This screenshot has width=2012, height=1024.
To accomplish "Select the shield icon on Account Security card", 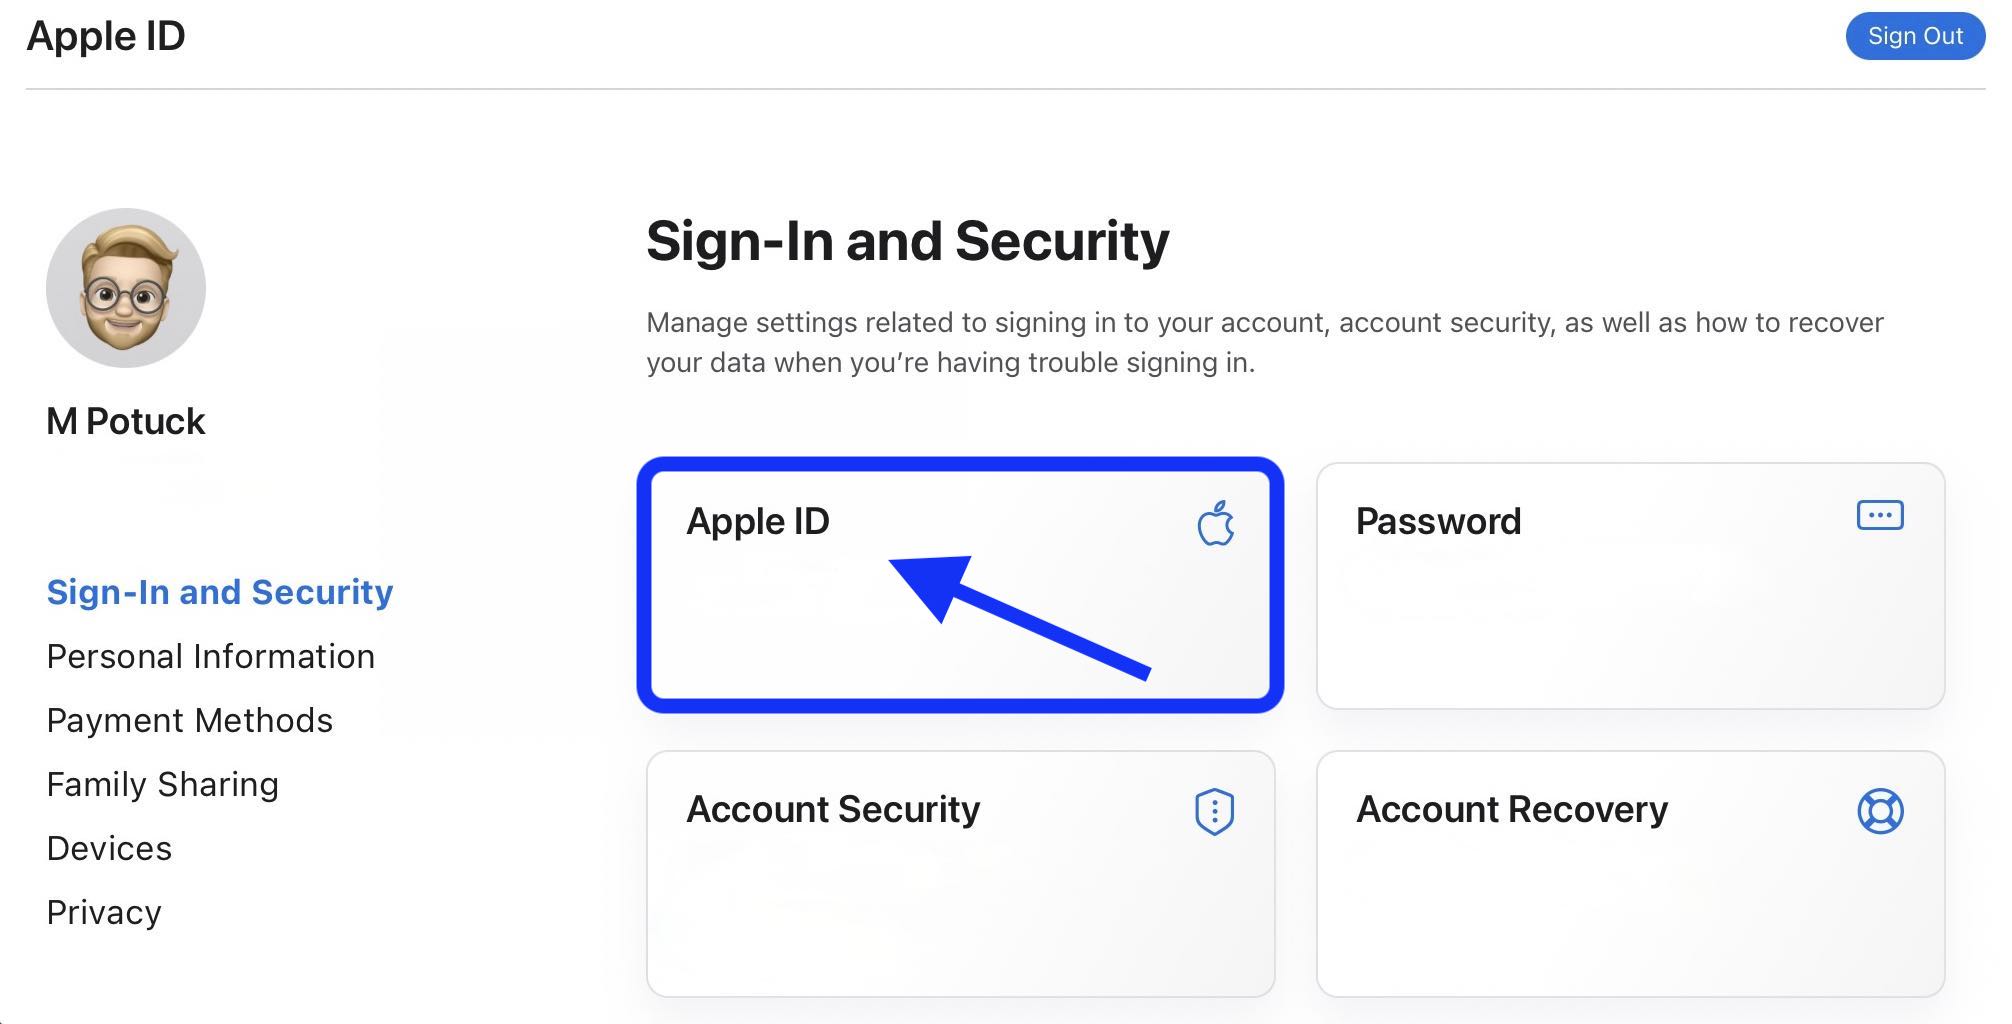I will (x=1212, y=813).
